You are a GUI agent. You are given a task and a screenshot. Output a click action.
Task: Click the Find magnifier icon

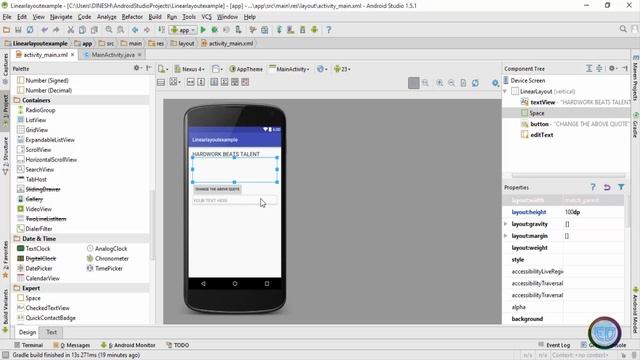[x=109, y=30]
